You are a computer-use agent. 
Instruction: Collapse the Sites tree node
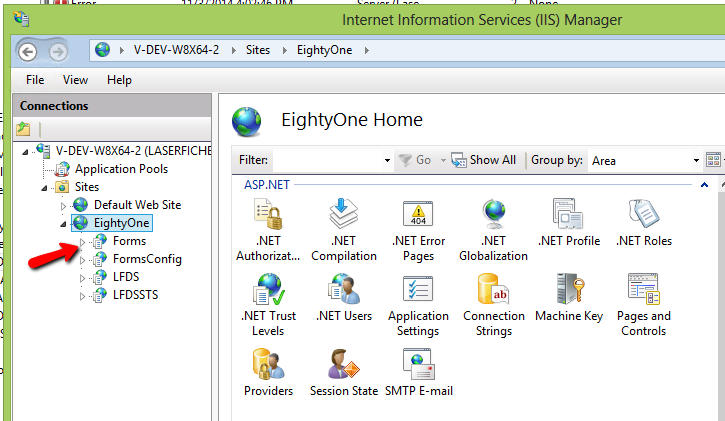point(44,188)
